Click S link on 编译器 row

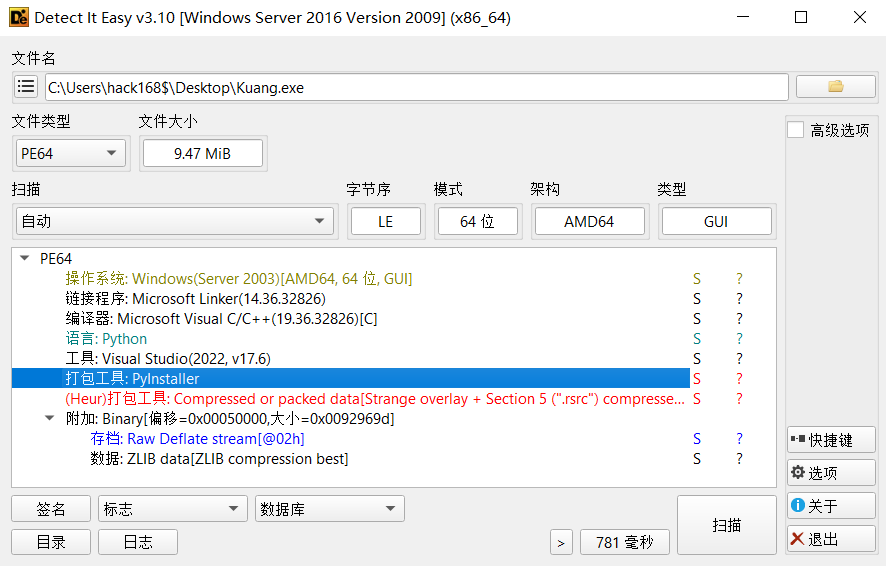(697, 319)
